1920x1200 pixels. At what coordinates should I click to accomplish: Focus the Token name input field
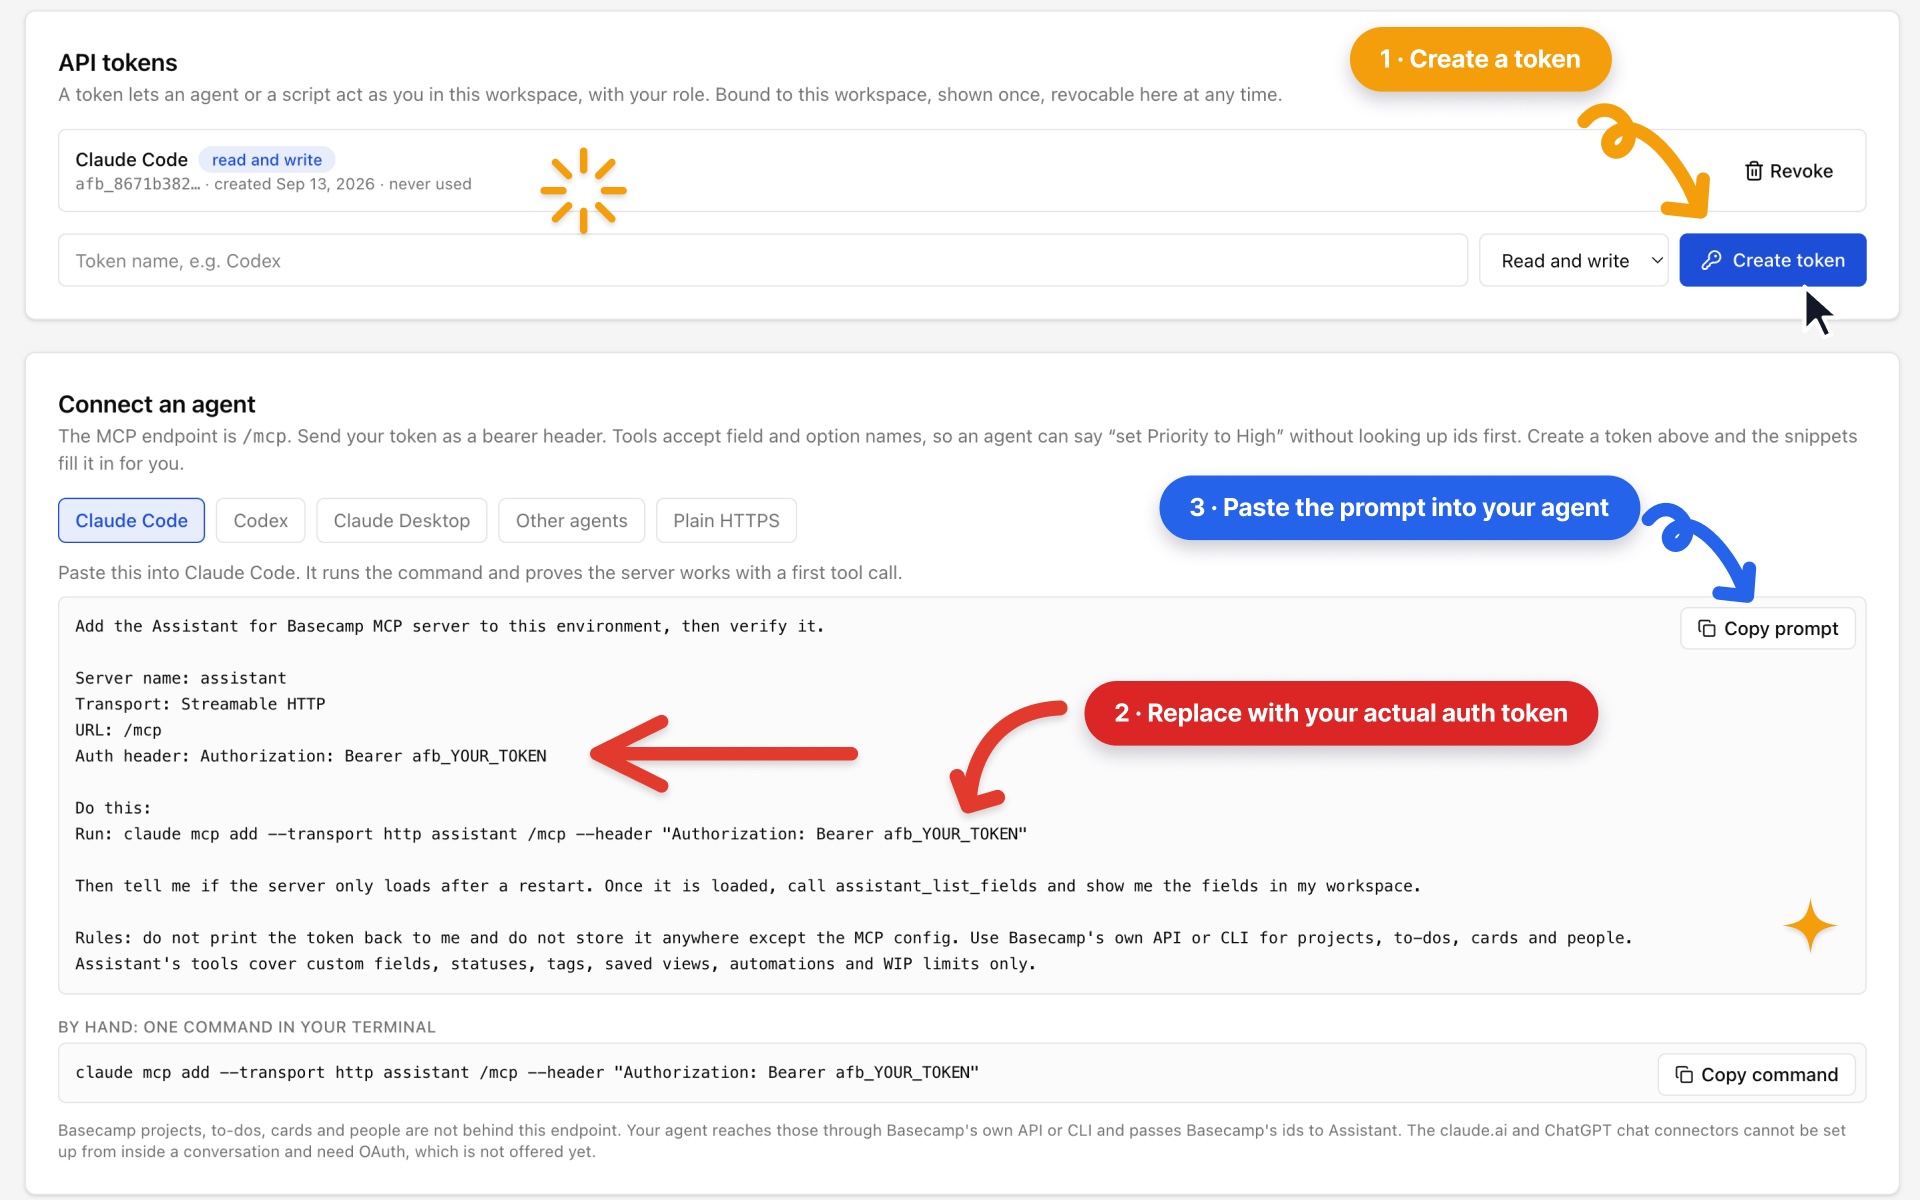point(762,260)
